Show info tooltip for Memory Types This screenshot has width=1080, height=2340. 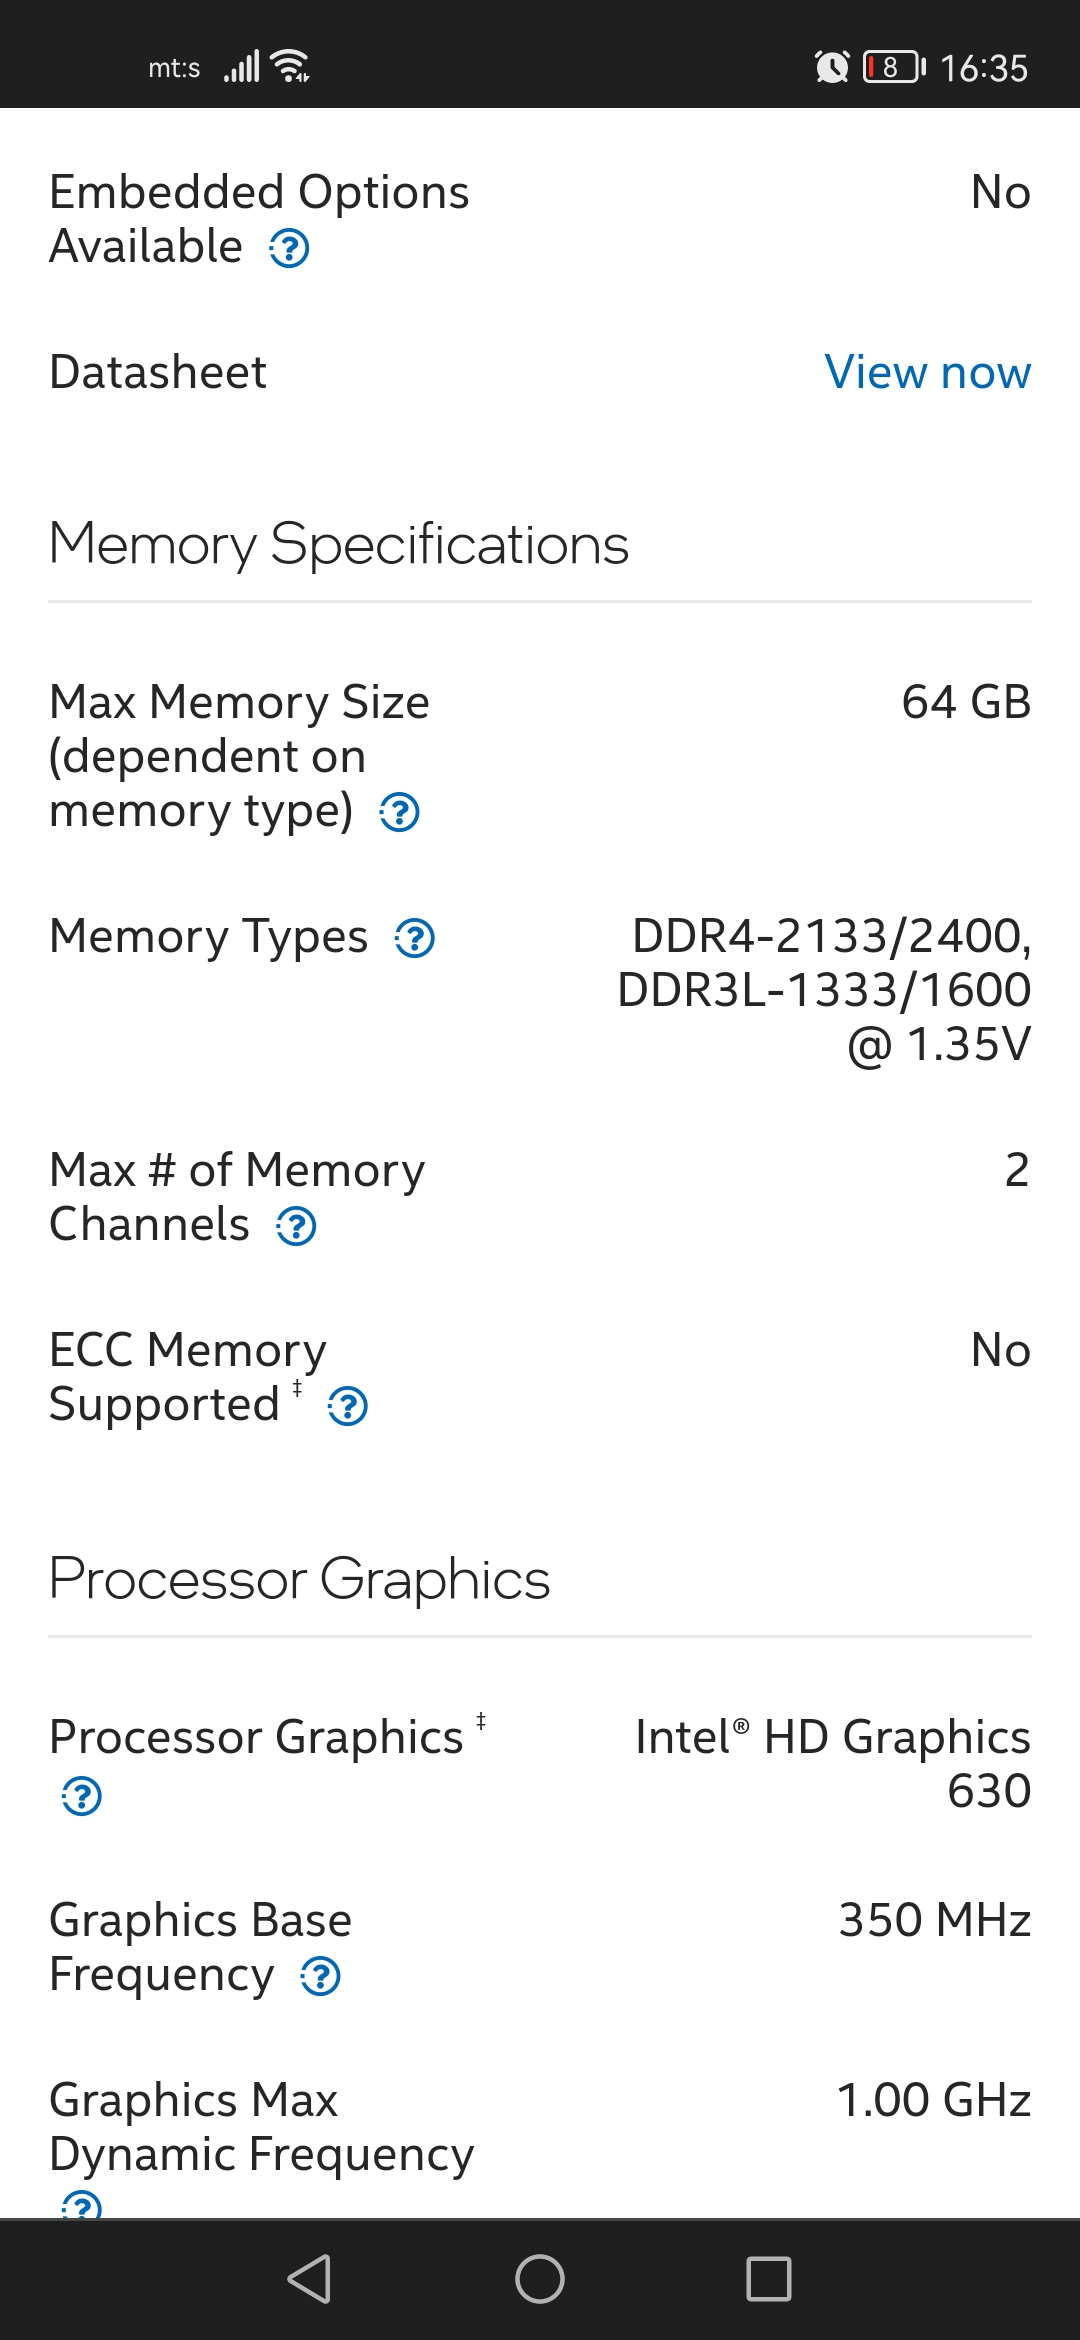(x=414, y=938)
